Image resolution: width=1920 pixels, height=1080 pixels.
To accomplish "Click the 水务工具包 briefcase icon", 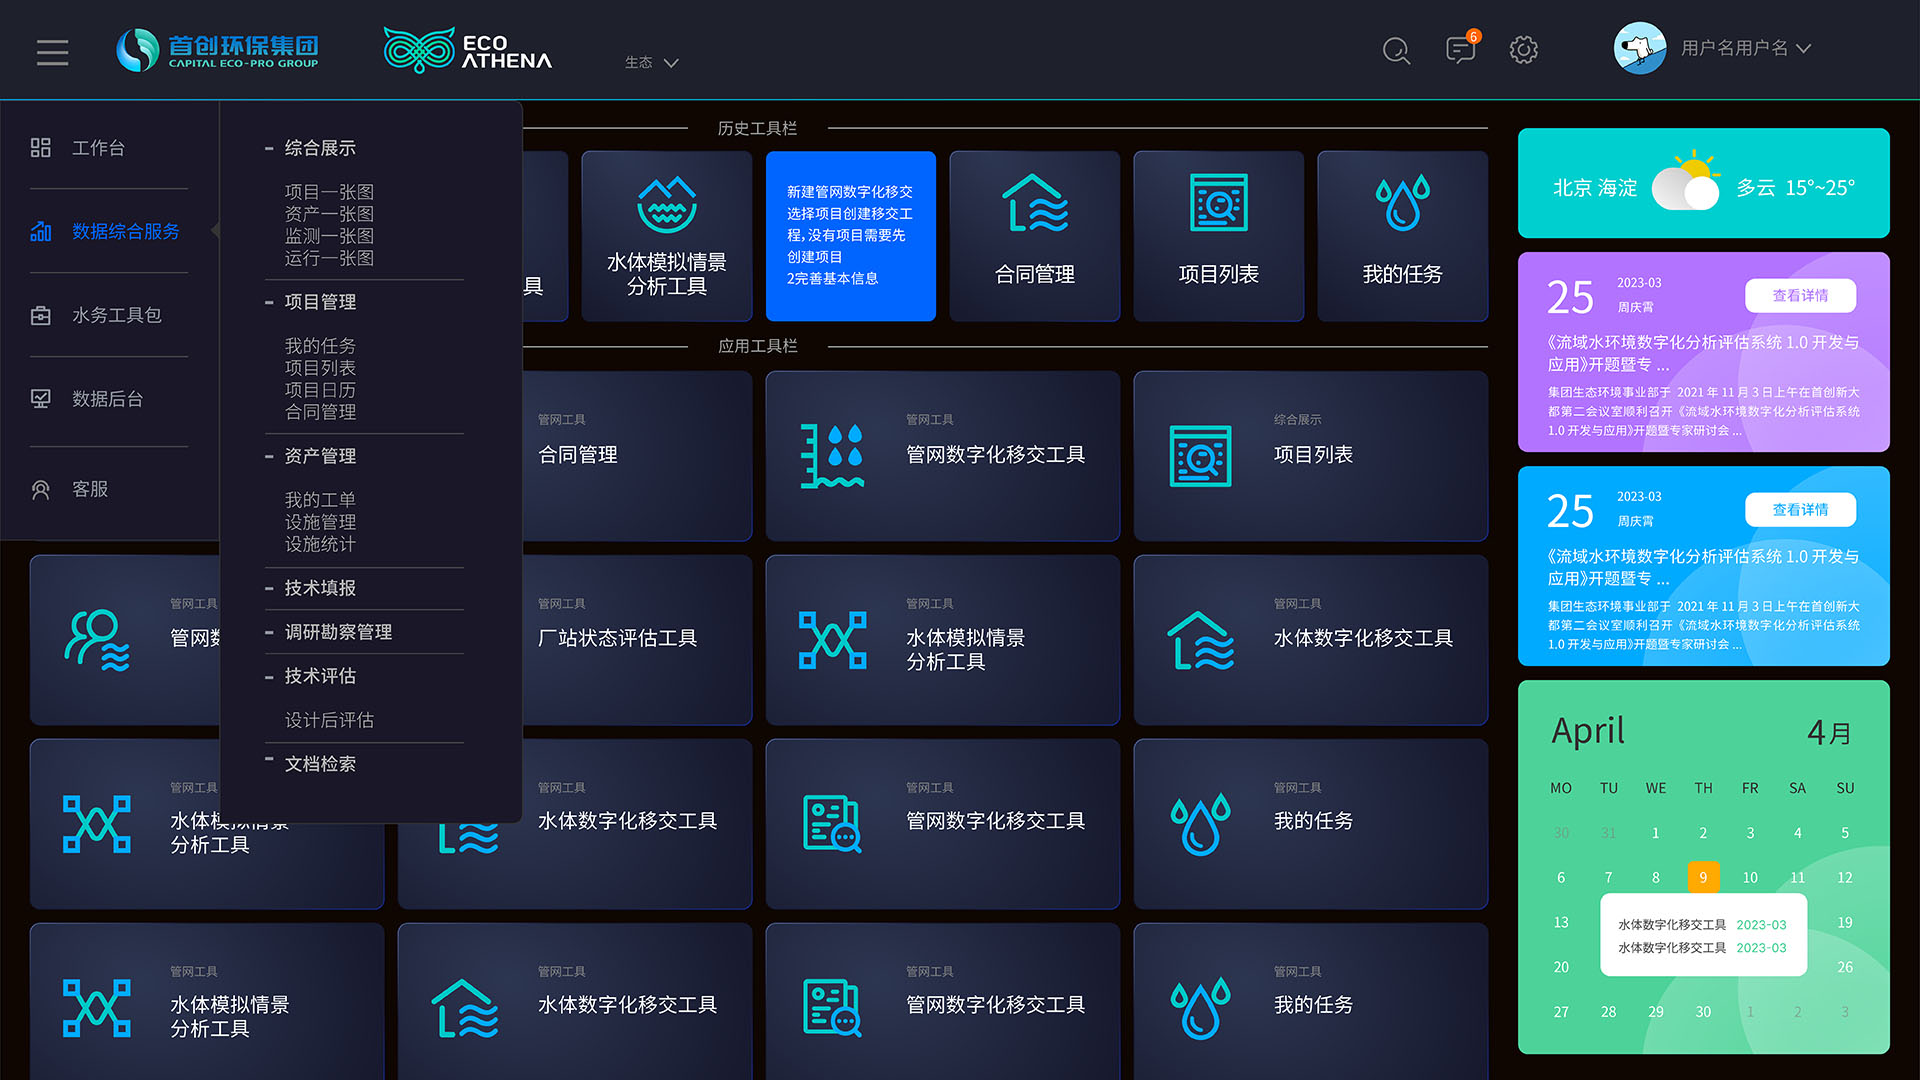I will point(41,316).
